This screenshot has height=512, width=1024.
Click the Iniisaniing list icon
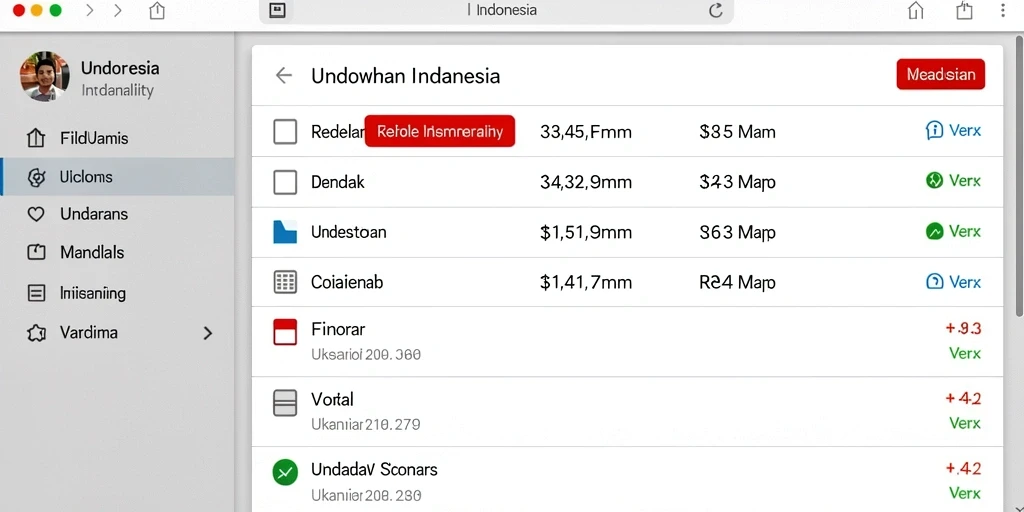click(37, 293)
